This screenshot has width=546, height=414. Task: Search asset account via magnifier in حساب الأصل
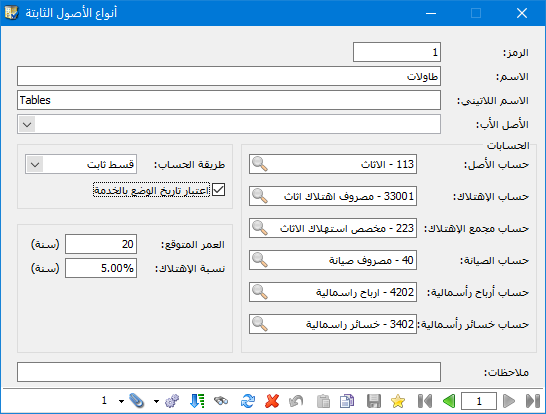260,164
